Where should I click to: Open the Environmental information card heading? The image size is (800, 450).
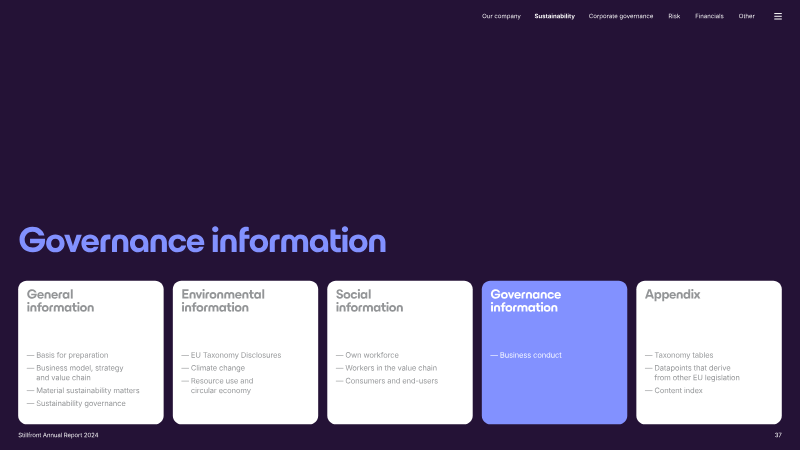click(223, 301)
